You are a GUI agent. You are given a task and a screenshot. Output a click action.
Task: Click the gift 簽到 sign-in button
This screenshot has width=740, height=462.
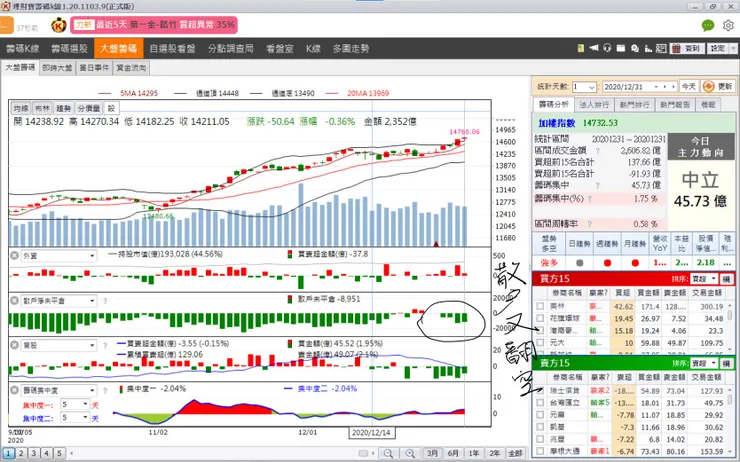coord(687,48)
